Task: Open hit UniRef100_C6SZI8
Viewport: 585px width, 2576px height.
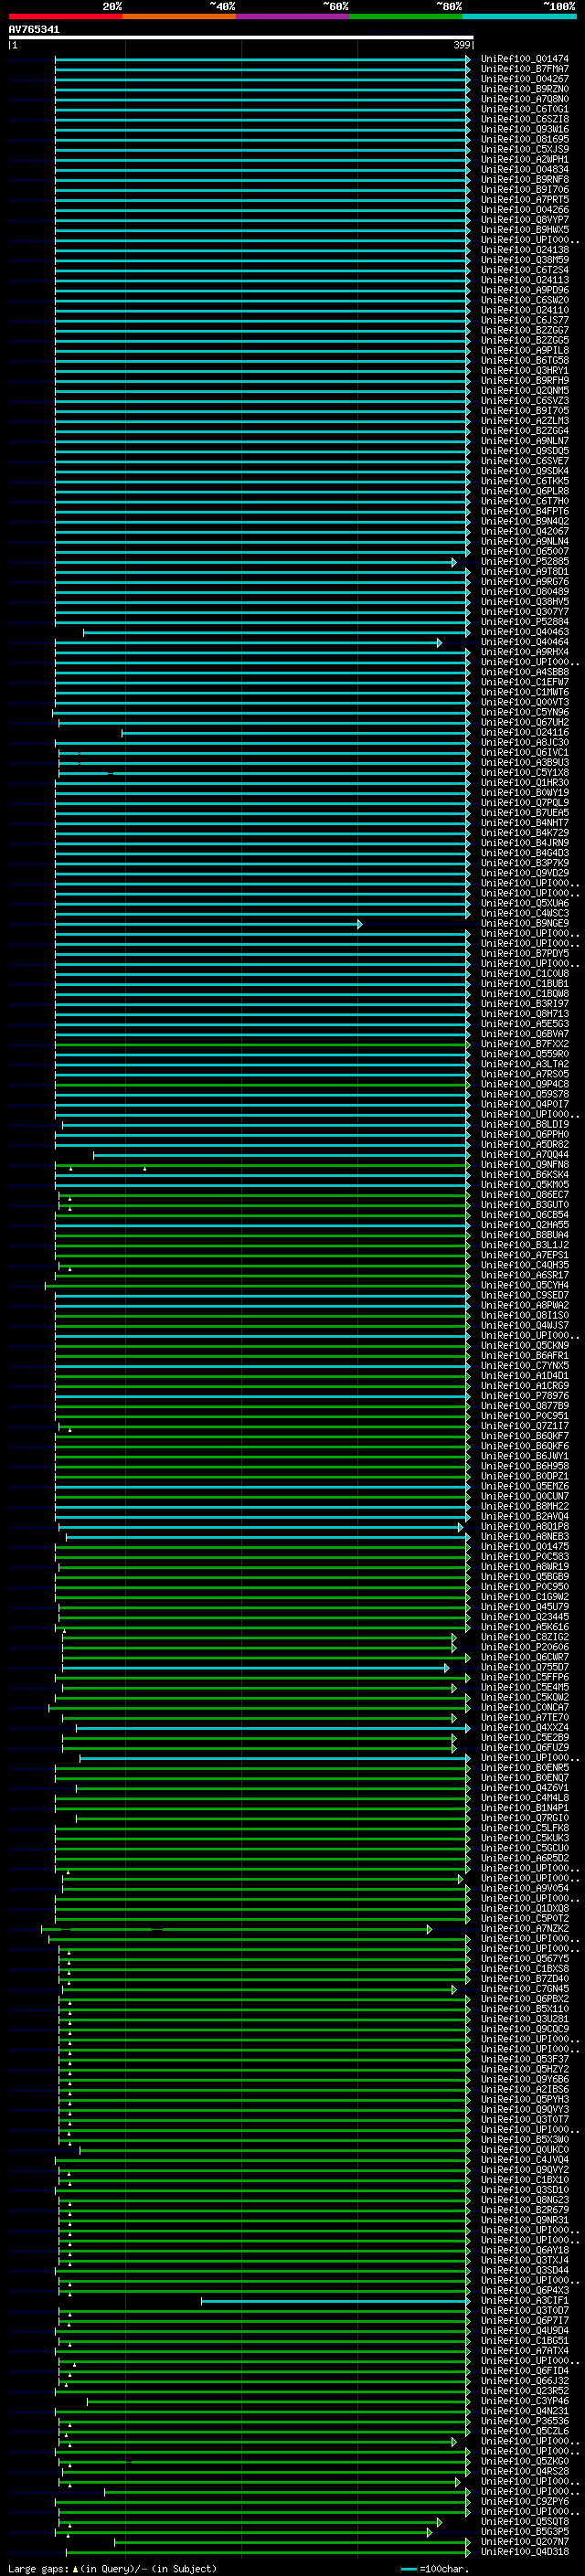Action: pyautogui.click(x=525, y=120)
